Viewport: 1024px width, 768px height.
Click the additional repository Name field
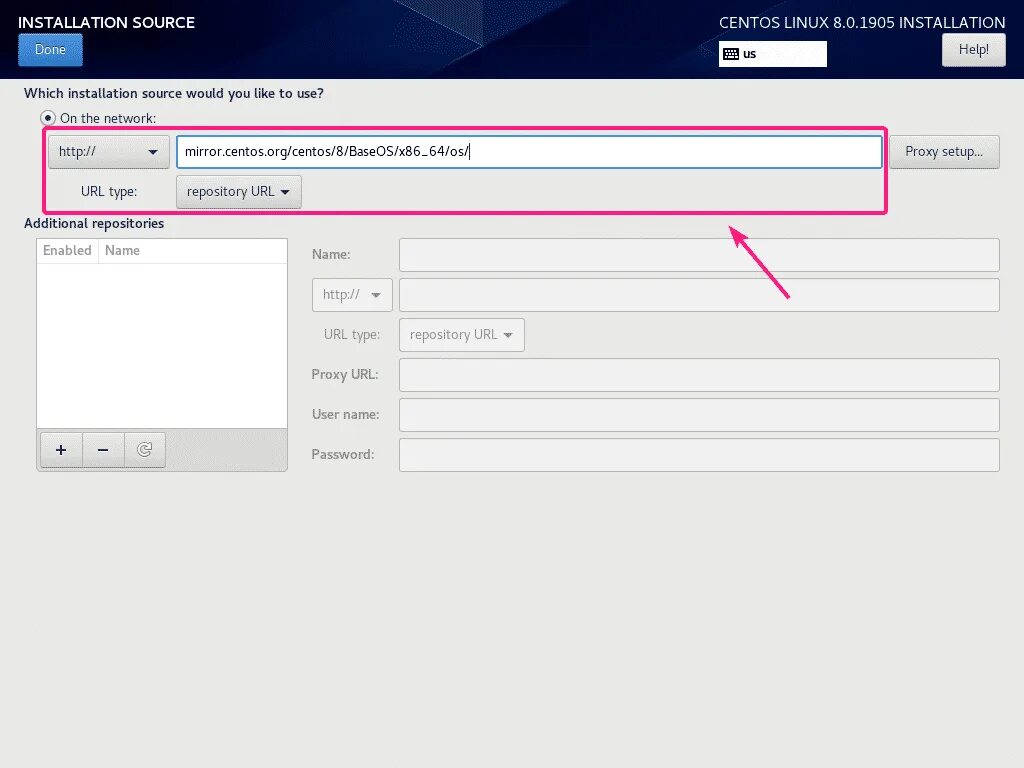pyautogui.click(x=699, y=255)
